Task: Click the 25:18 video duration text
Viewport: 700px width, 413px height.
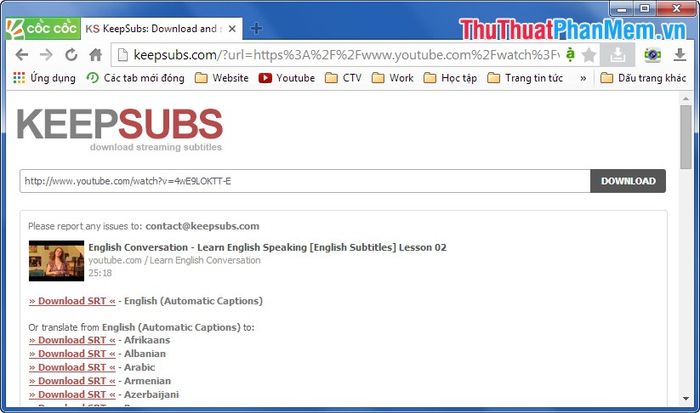Action: pos(100,273)
